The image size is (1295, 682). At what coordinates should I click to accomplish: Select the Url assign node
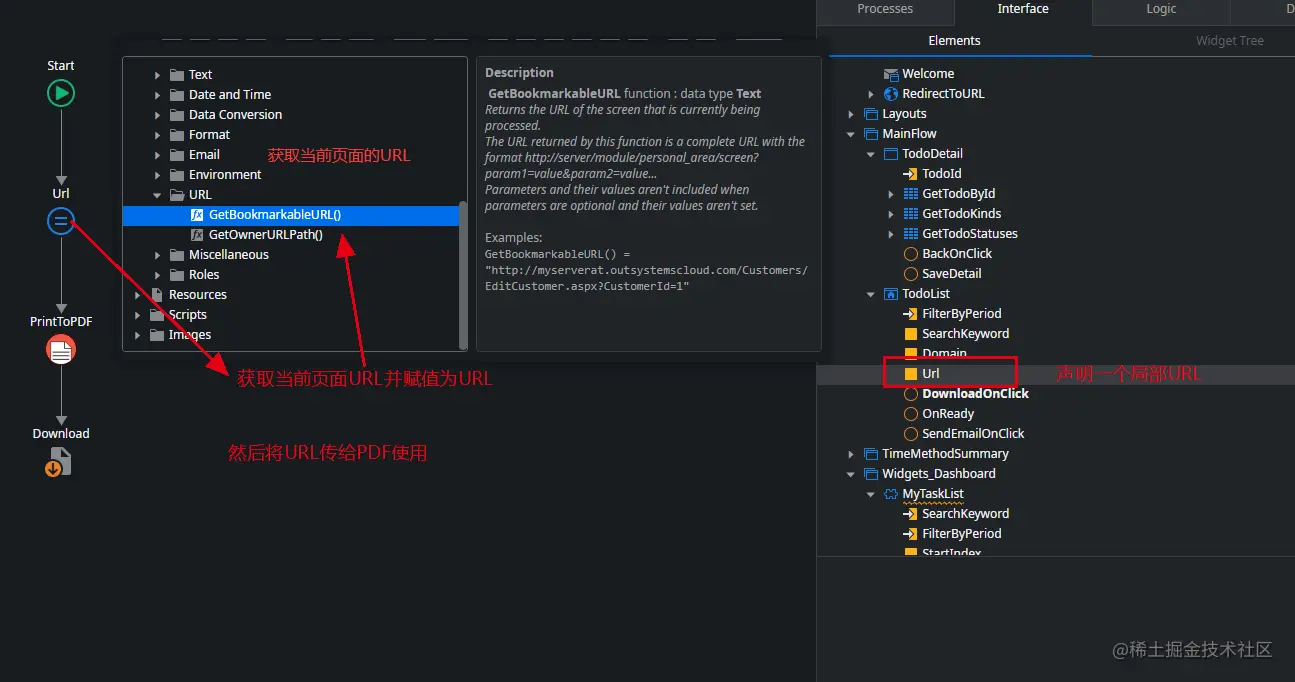[61, 221]
